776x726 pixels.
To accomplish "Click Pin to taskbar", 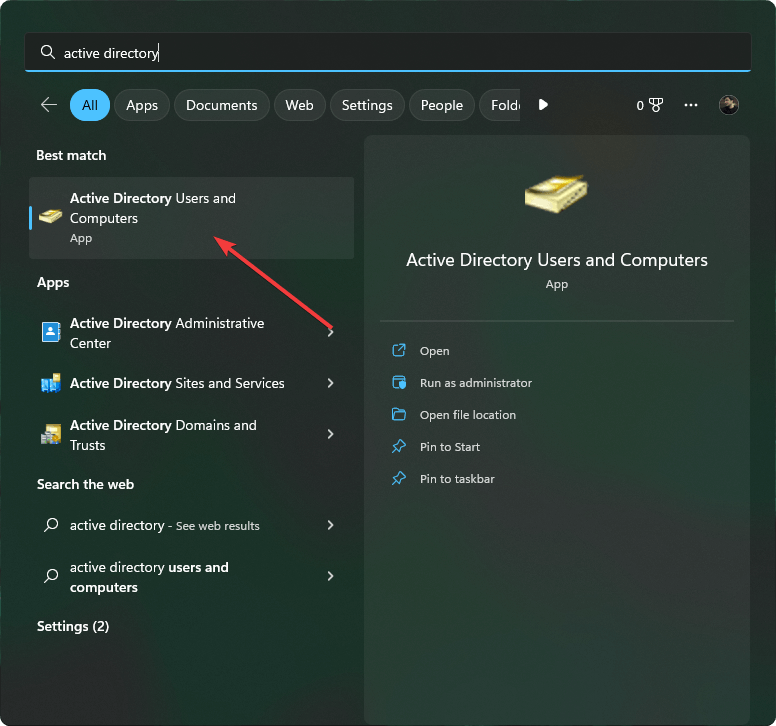I will click(457, 479).
